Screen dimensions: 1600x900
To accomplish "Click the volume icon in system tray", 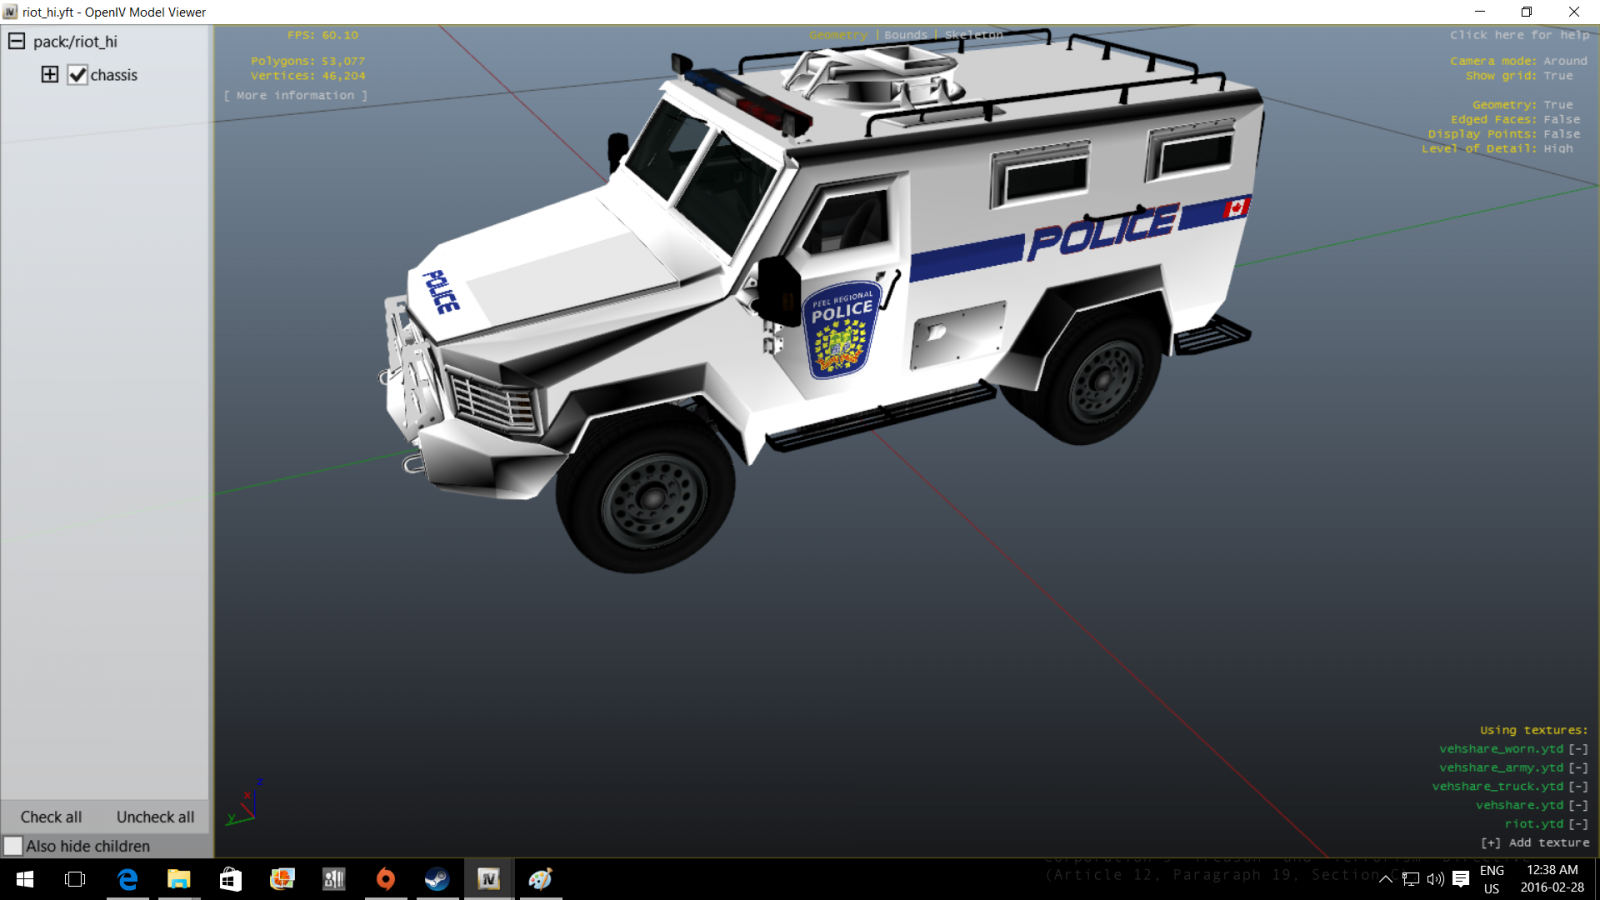I will coord(1435,879).
